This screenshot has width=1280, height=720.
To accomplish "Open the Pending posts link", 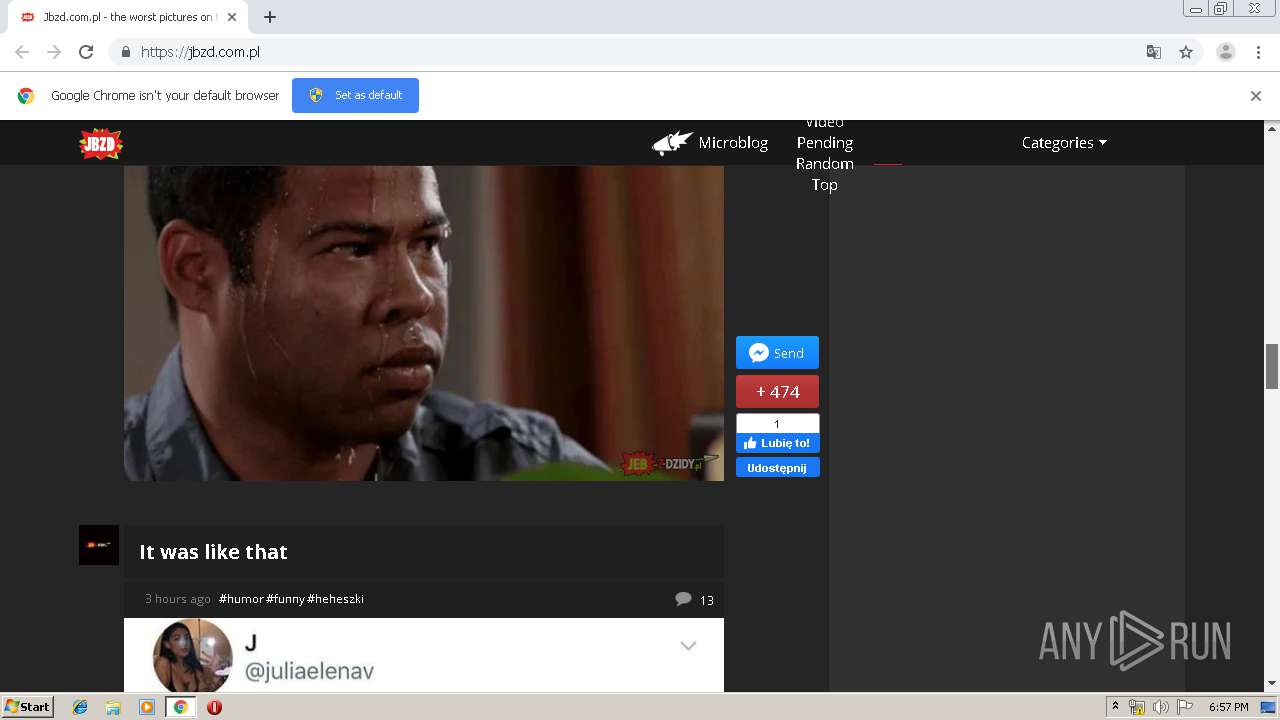I will tap(825, 143).
